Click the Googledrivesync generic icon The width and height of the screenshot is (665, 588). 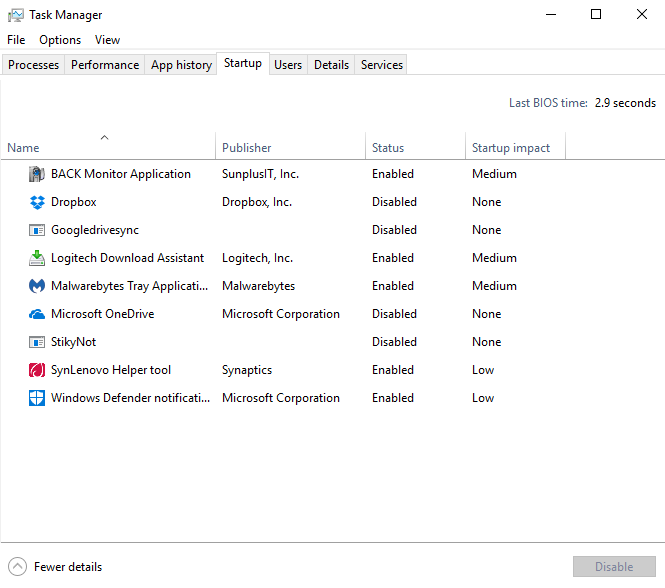pos(37,230)
